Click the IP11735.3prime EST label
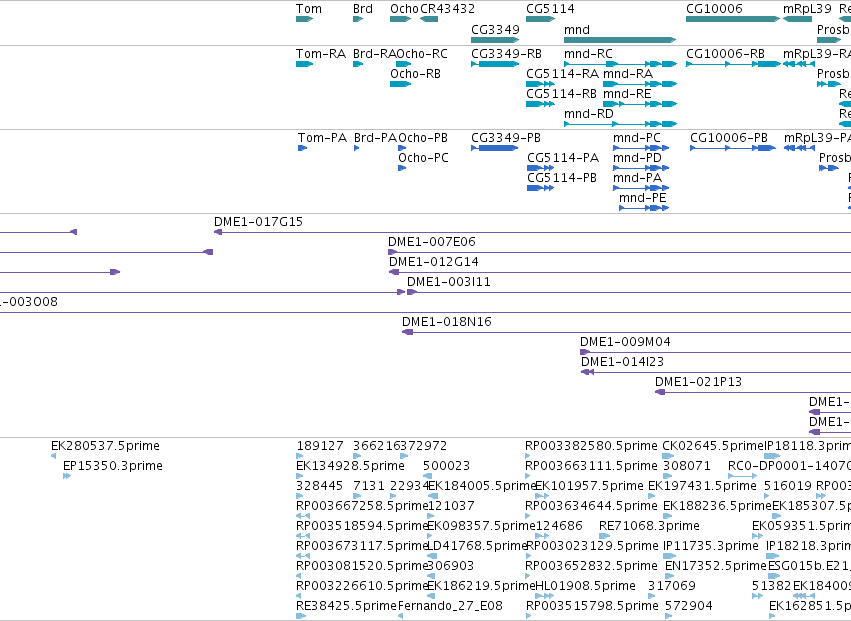 710,546
